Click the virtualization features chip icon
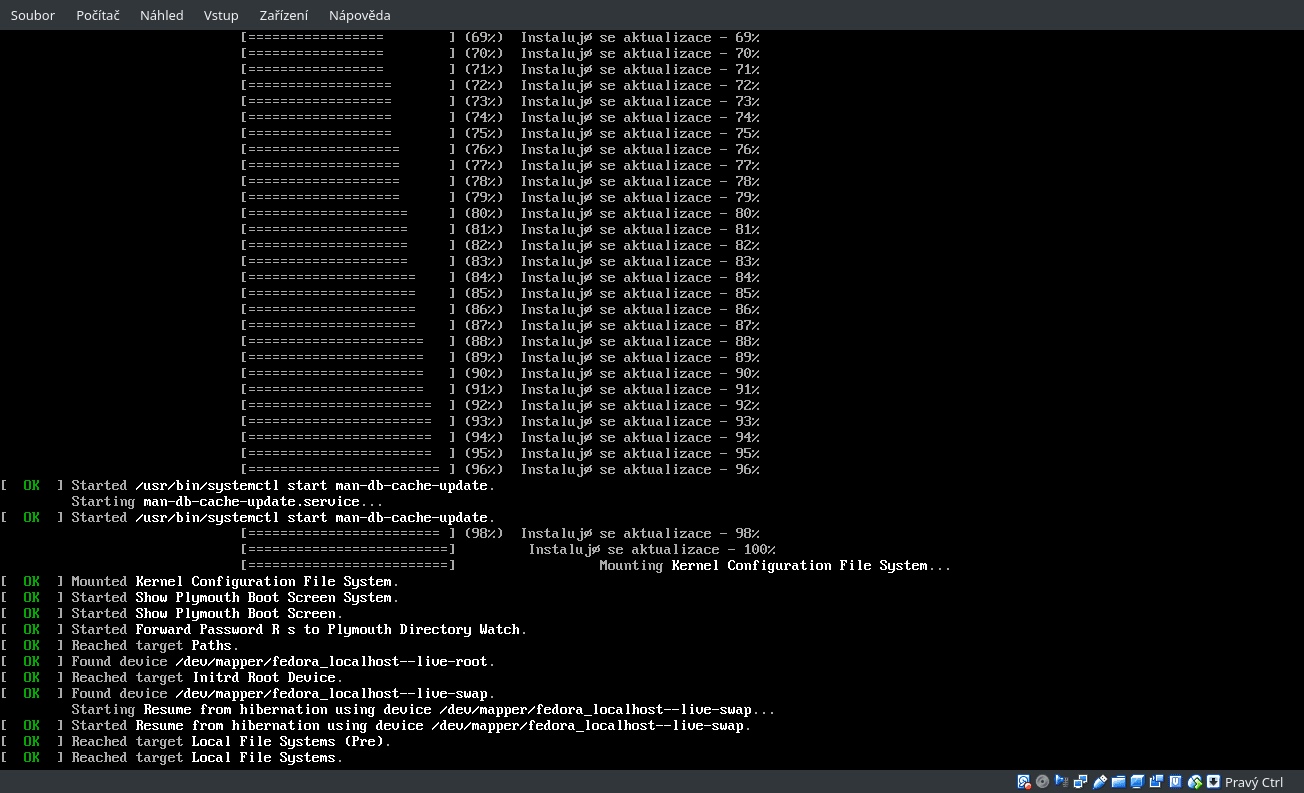1304x793 pixels. [x=1176, y=781]
